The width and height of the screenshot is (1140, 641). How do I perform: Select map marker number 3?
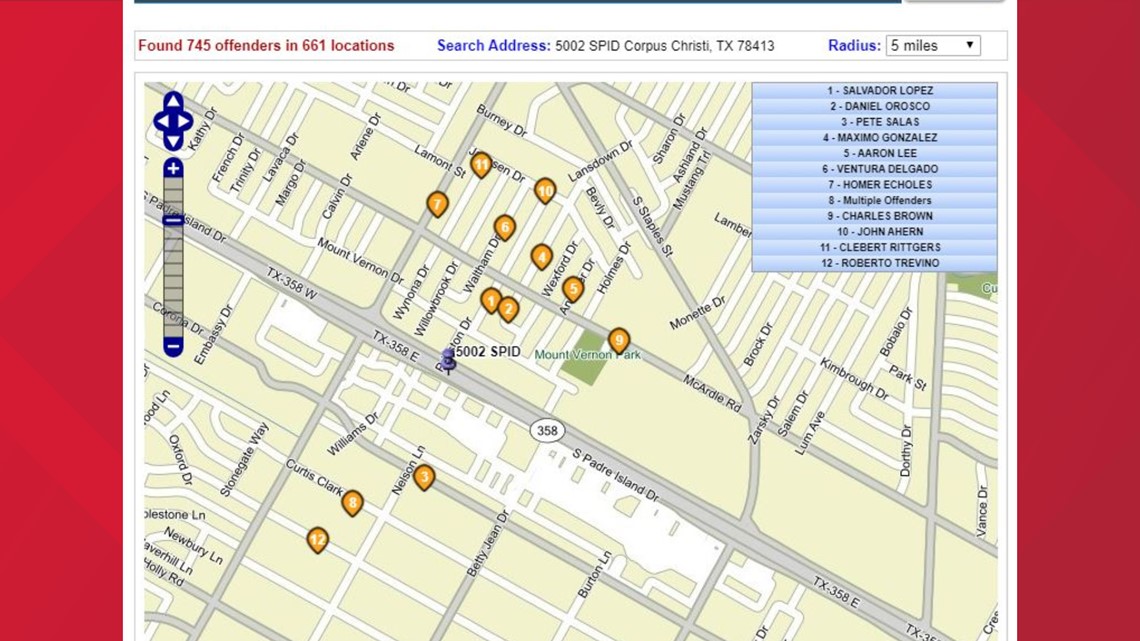424,477
